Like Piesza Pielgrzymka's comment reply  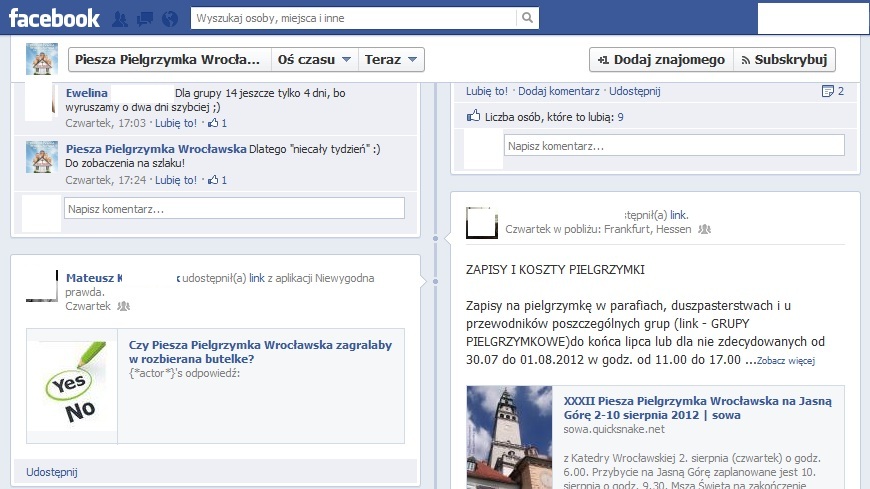point(176,180)
